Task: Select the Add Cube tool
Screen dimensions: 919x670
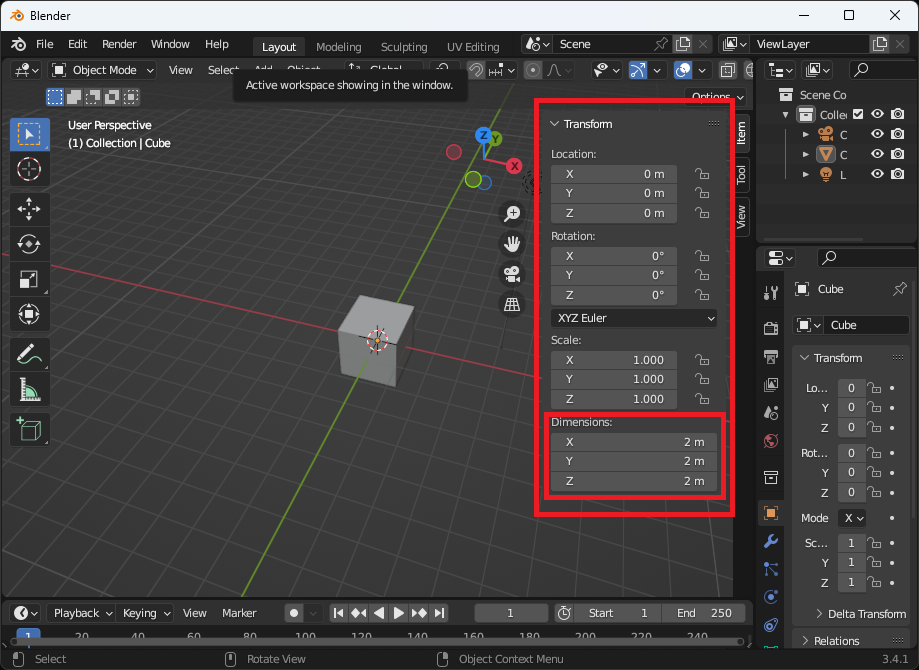Action: [29, 430]
